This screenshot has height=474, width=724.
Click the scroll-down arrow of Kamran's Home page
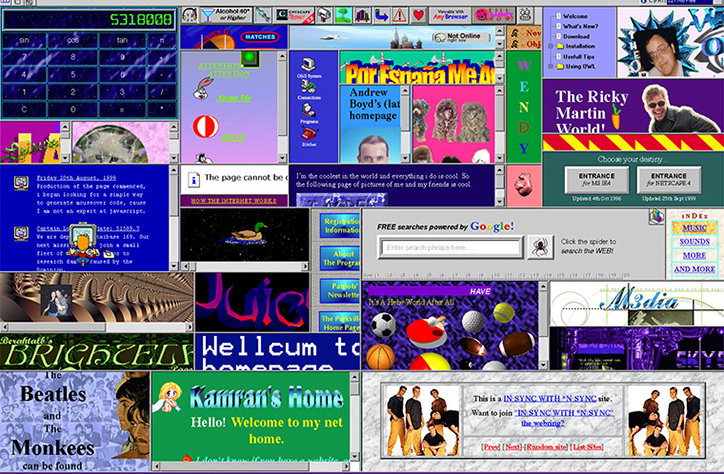tap(355, 456)
